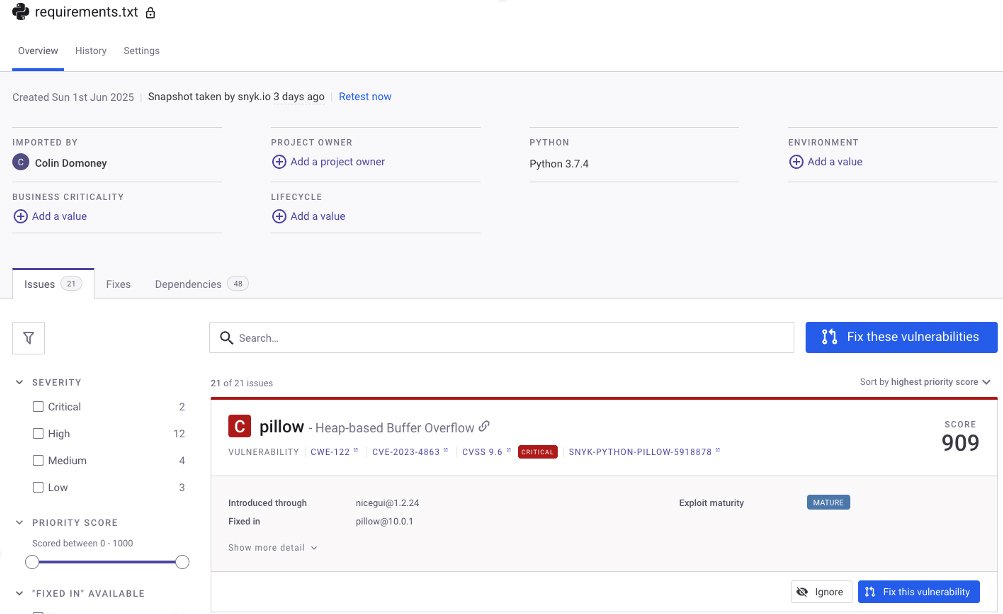1003x614 pixels.
Task: Check the High severity filter
Action: (38, 434)
